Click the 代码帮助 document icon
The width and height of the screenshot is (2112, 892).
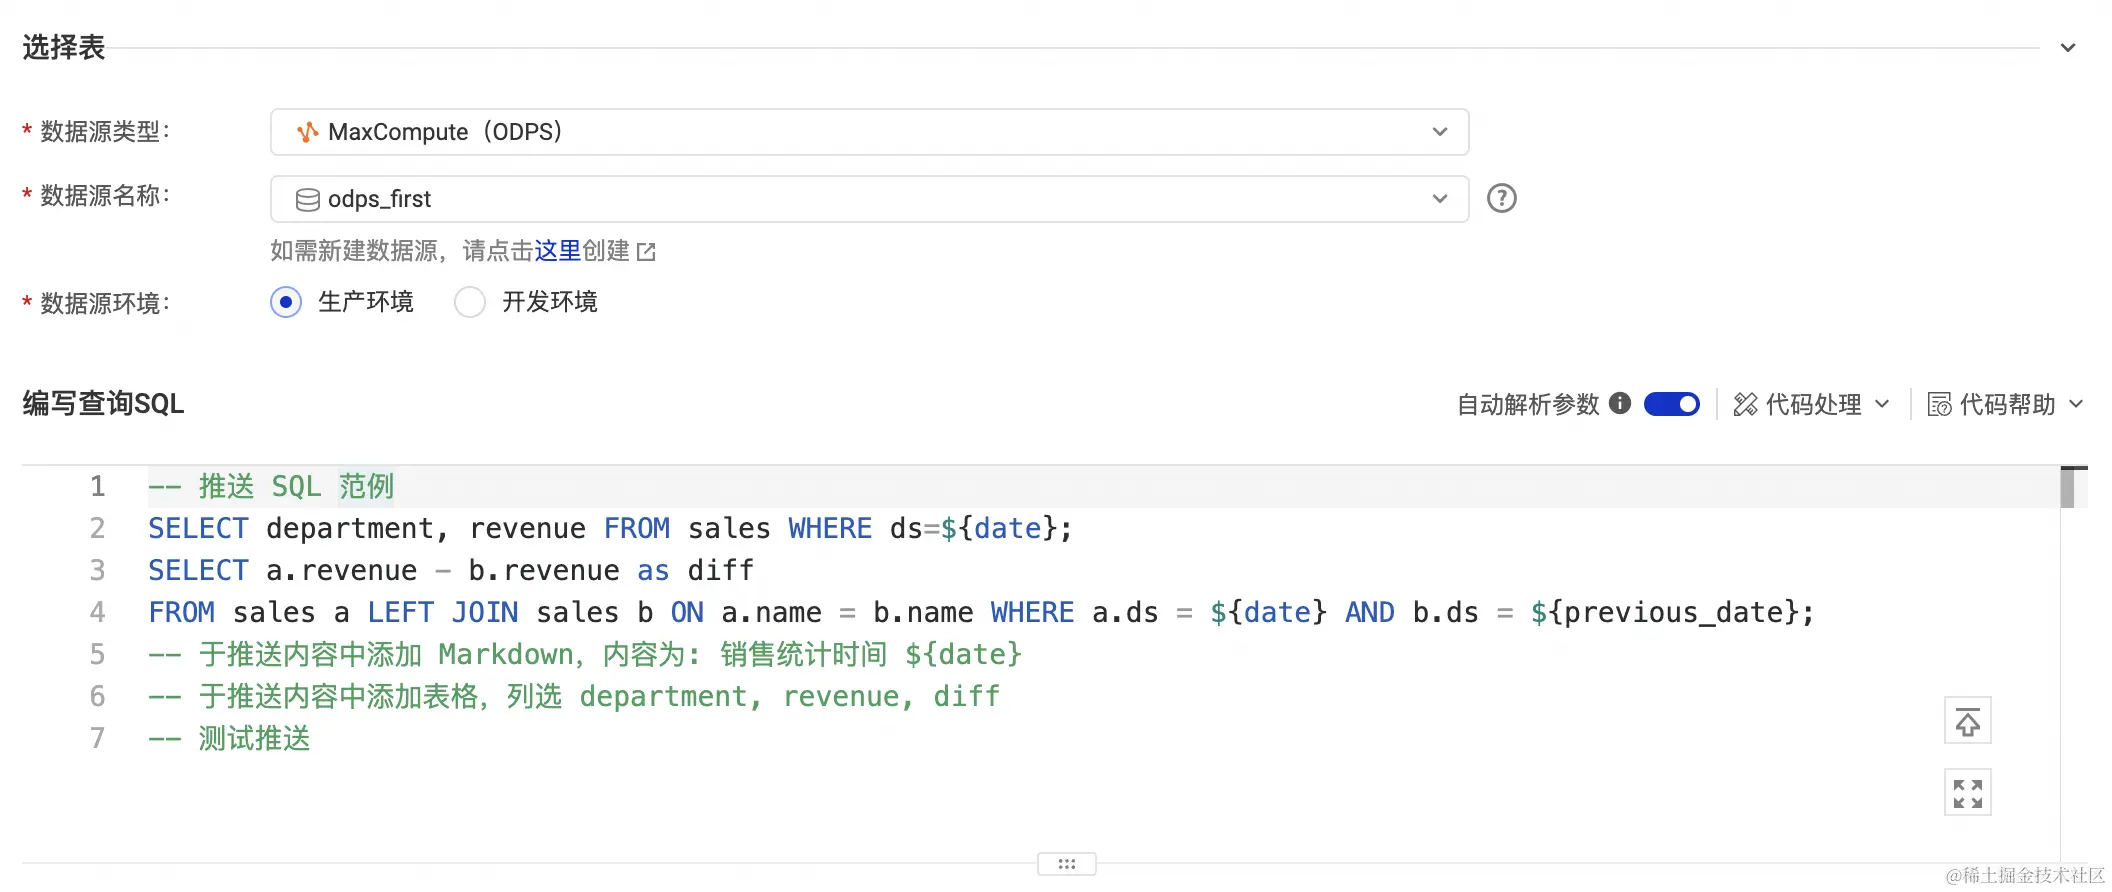[1939, 404]
